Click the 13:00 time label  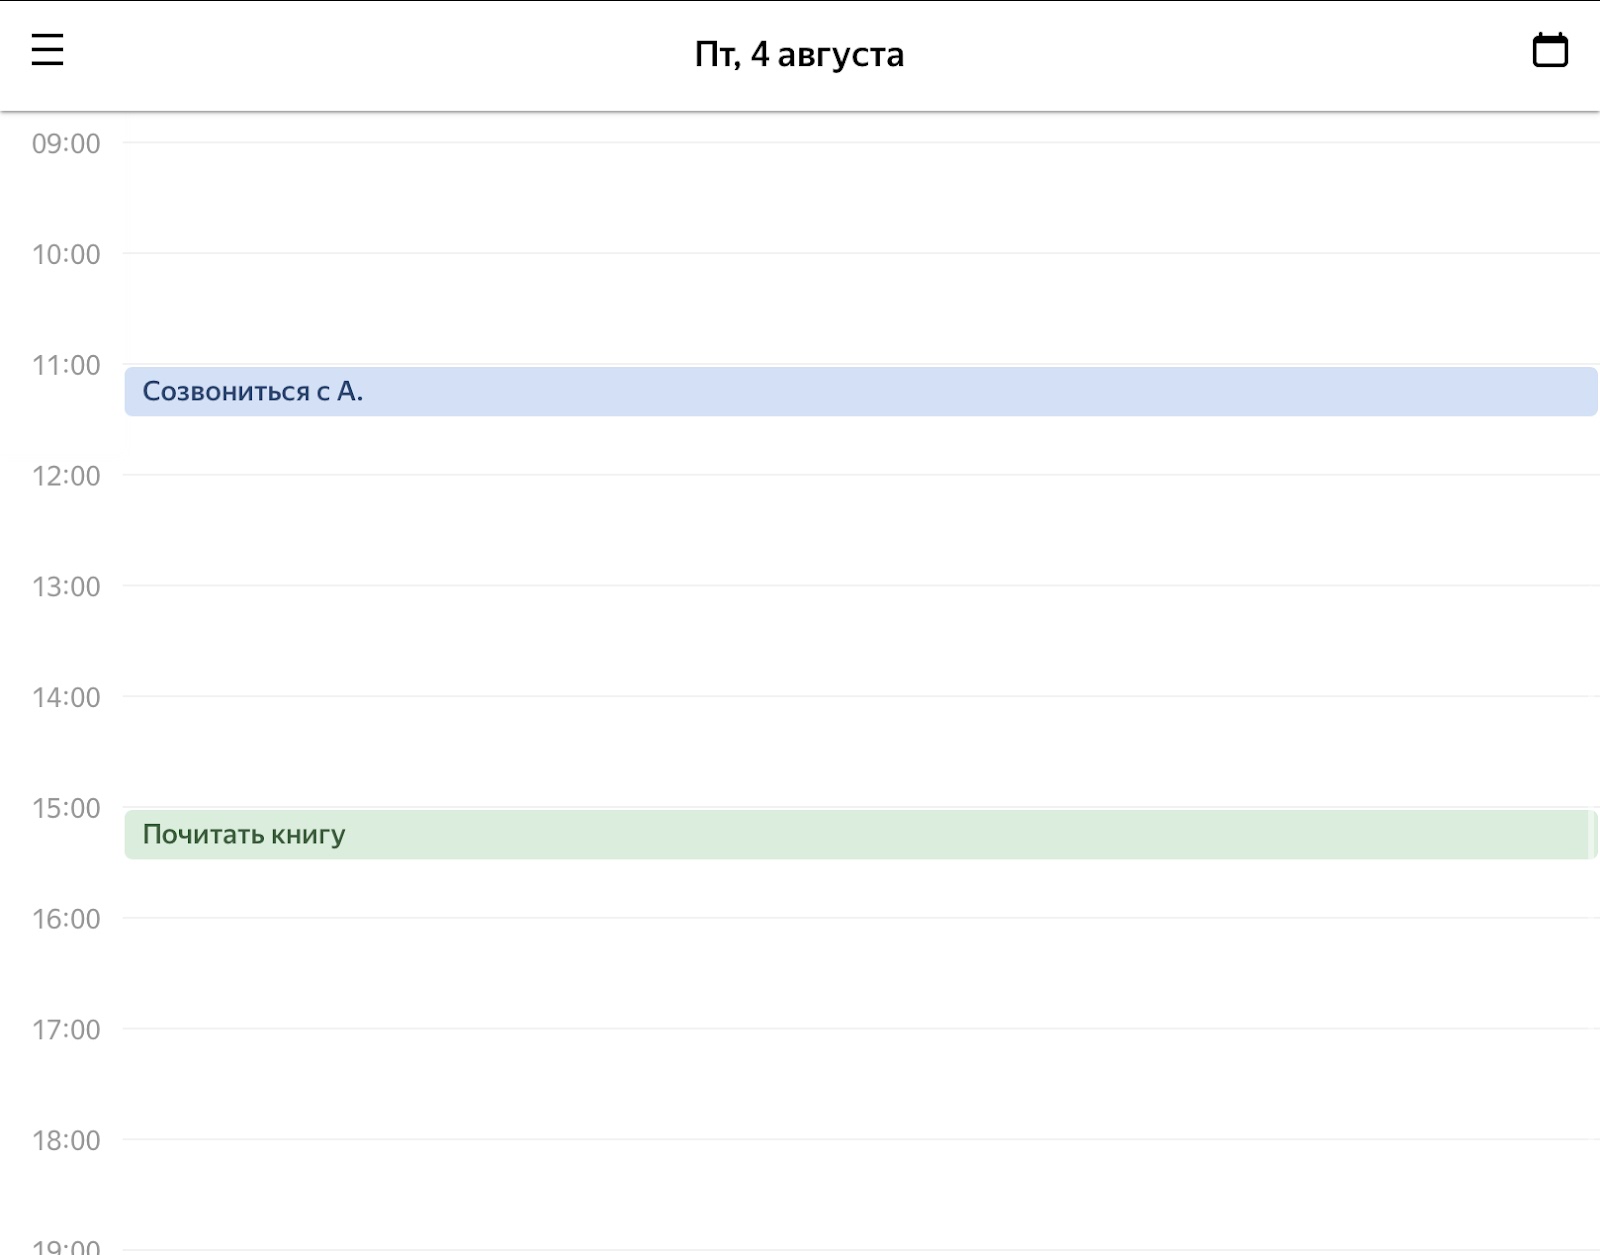click(x=66, y=587)
